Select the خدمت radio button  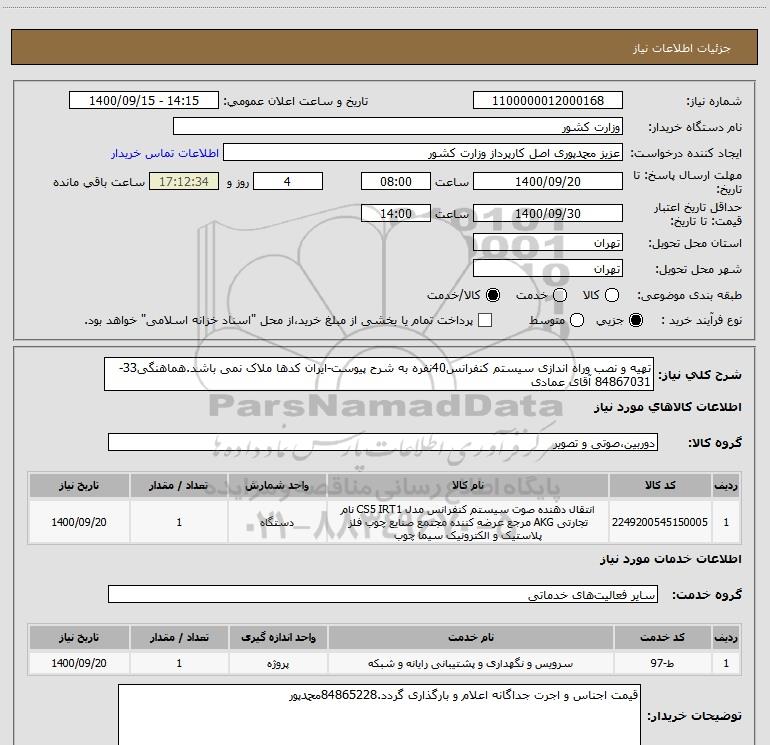(560, 295)
